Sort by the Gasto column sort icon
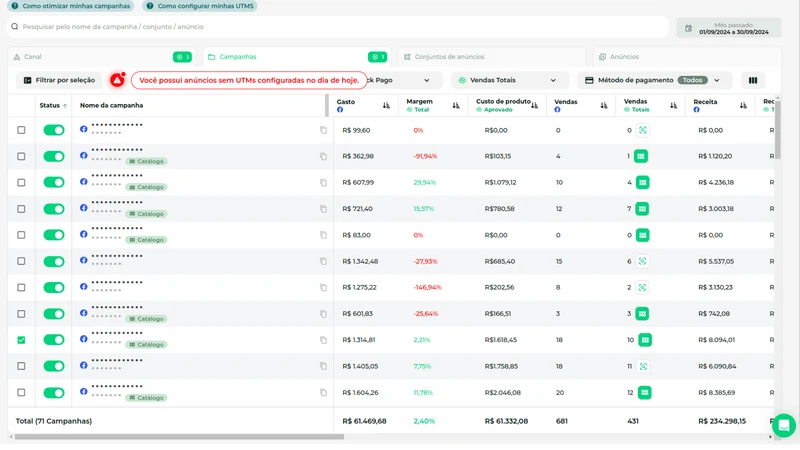Screen dimensions: 800x450 pyautogui.click(x=386, y=106)
